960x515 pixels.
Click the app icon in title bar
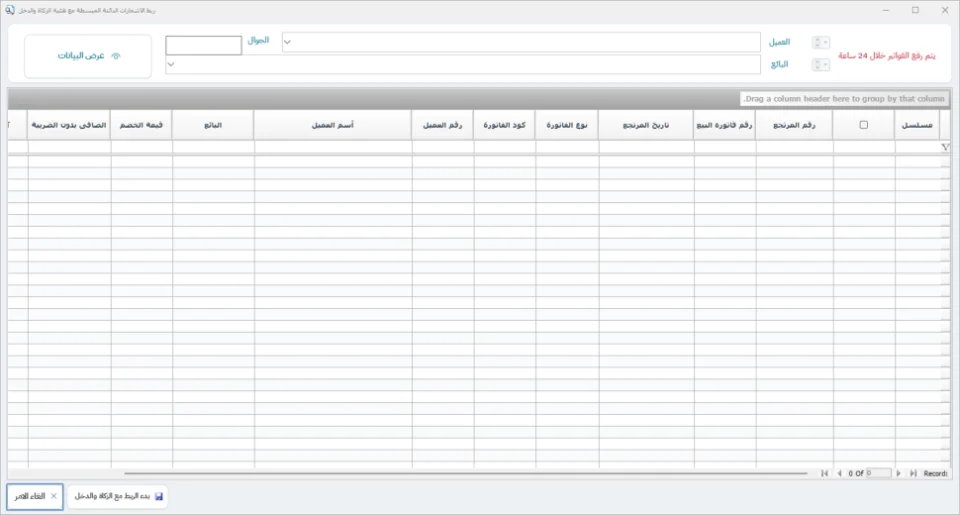pos(10,10)
